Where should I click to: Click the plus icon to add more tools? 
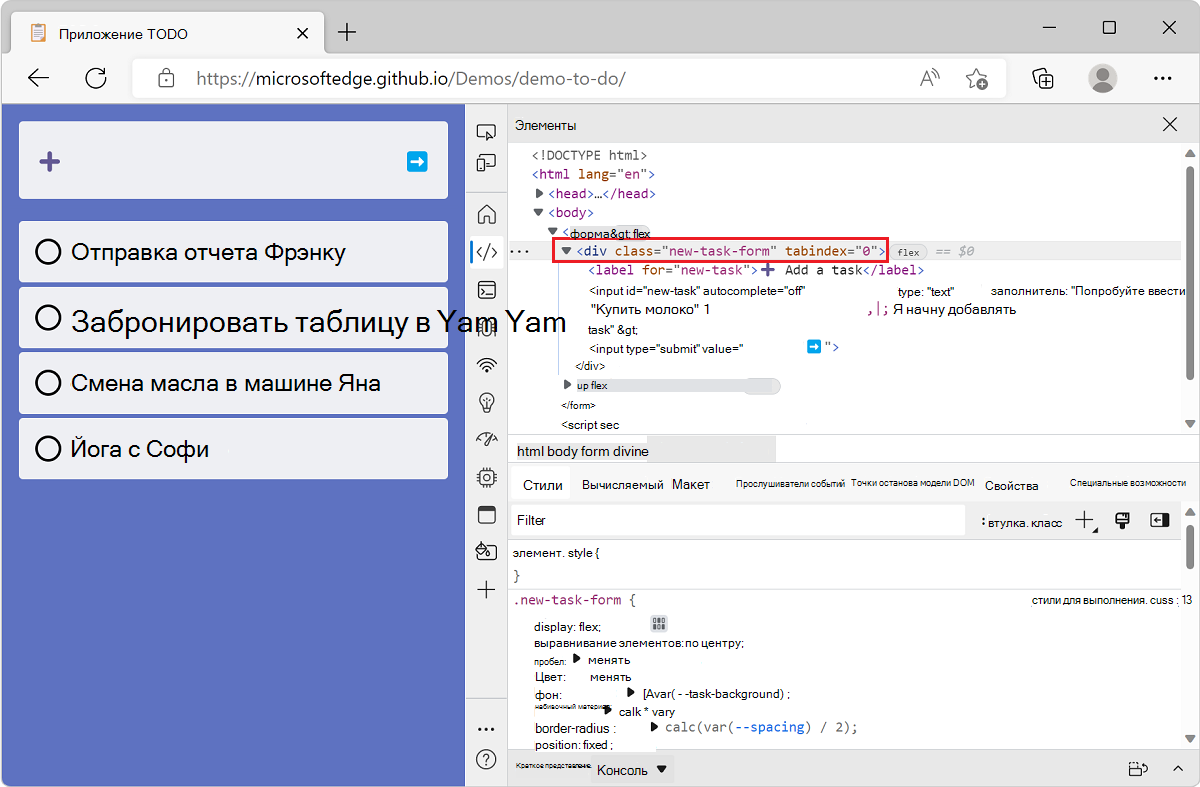tap(486, 590)
